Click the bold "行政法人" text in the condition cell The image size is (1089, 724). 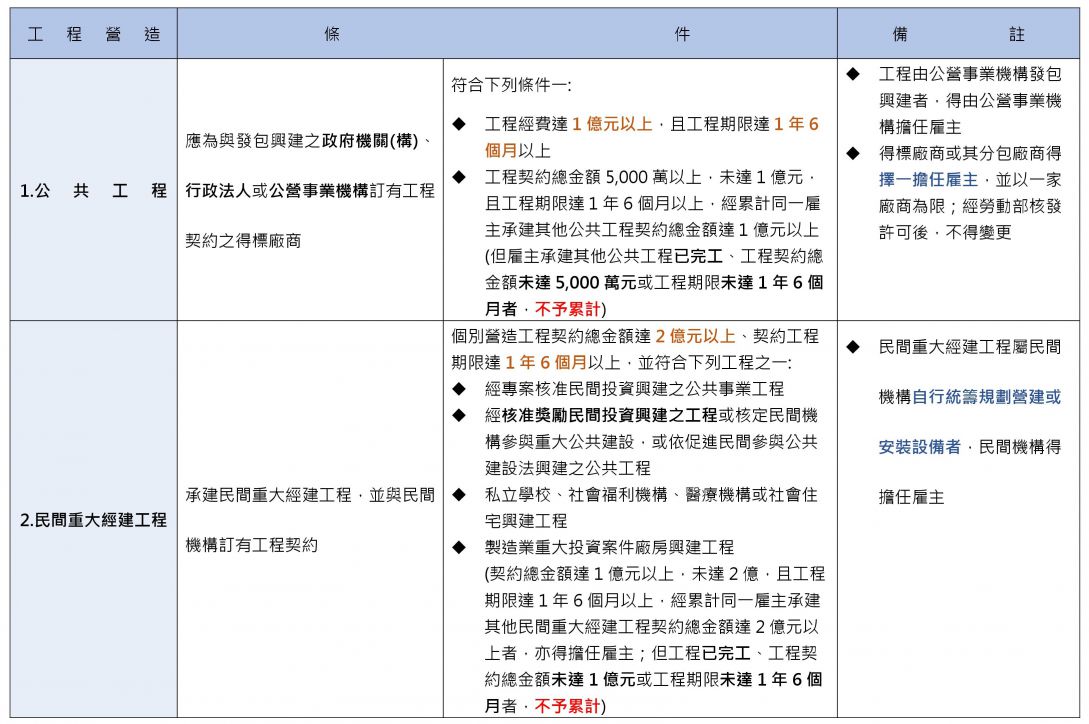pyautogui.click(x=217, y=190)
